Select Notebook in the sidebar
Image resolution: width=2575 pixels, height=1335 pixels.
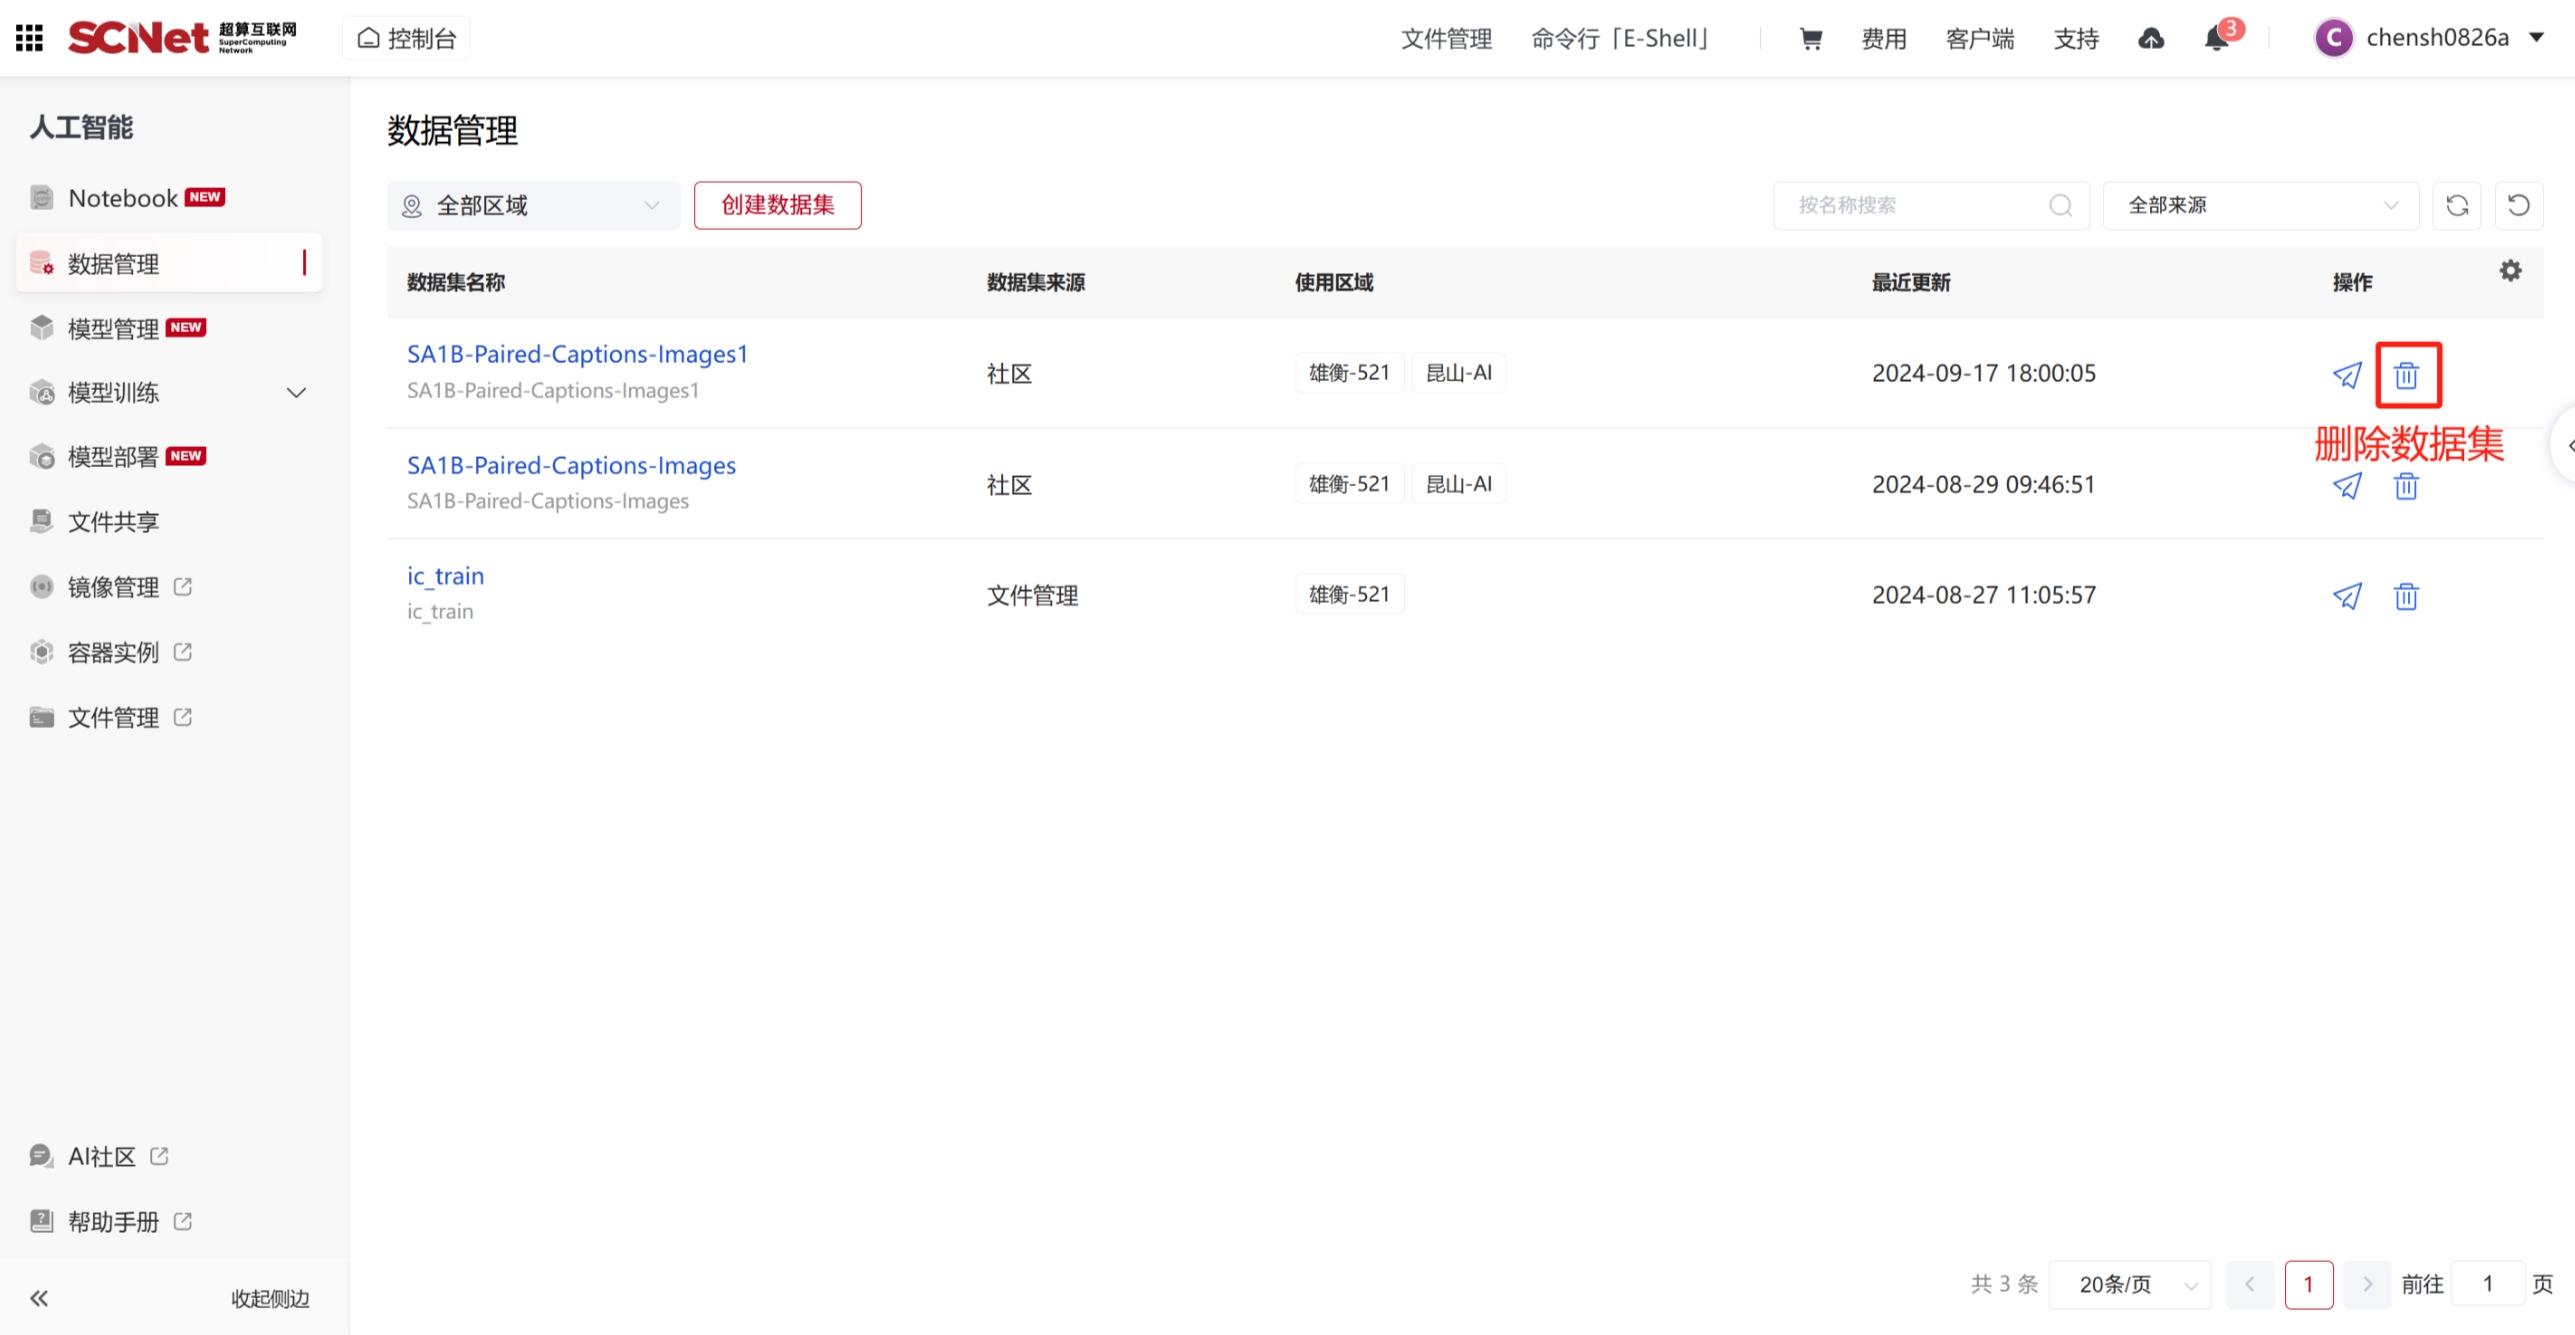click(123, 198)
